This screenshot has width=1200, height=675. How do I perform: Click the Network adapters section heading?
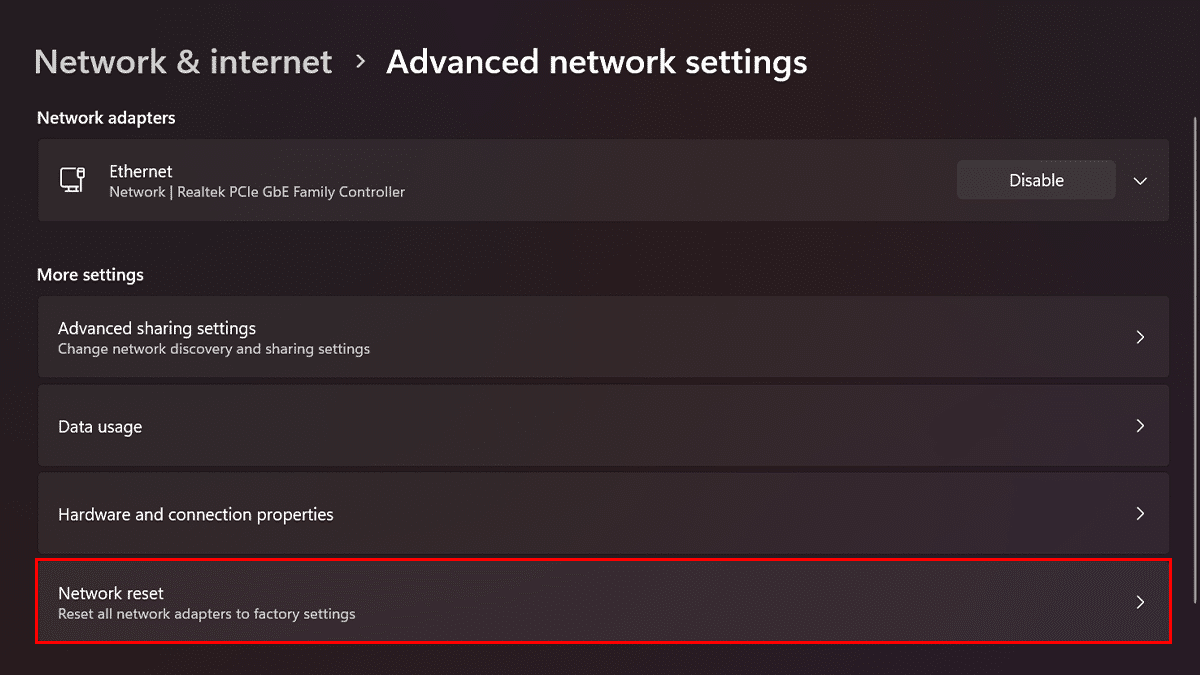click(x=106, y=118)
